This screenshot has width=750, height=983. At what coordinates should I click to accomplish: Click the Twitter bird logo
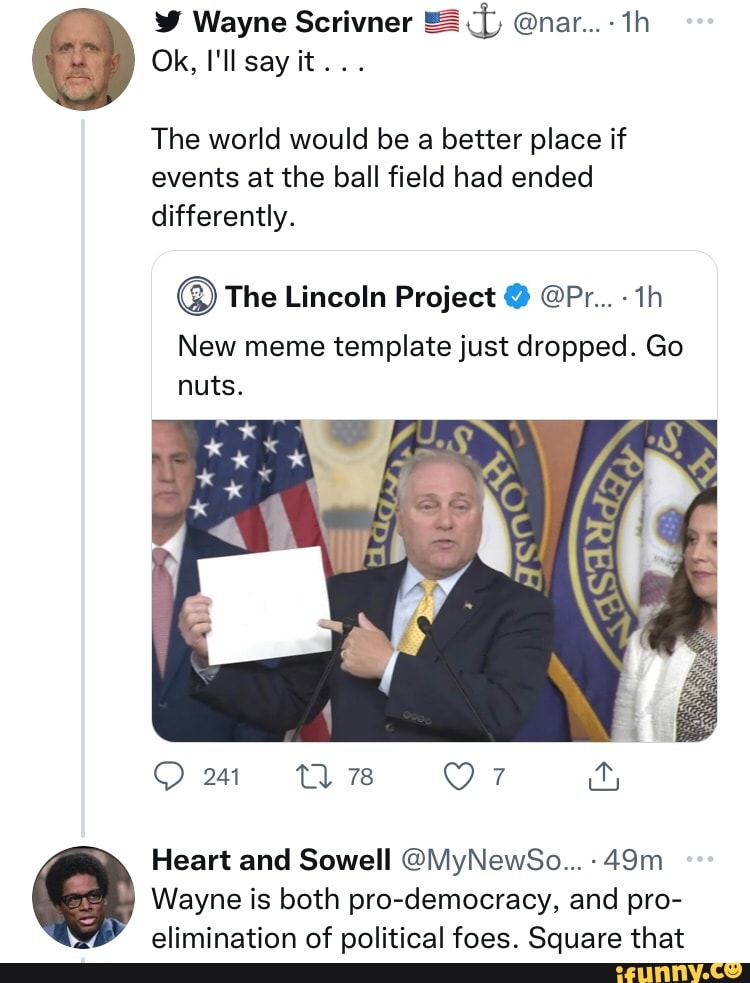(x=167, y=22)
